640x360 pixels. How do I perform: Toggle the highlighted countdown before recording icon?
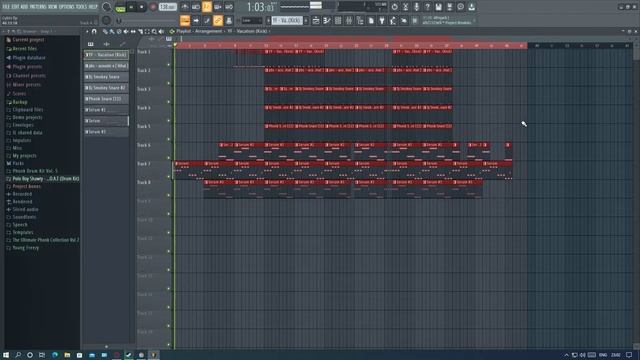[207, 7]
